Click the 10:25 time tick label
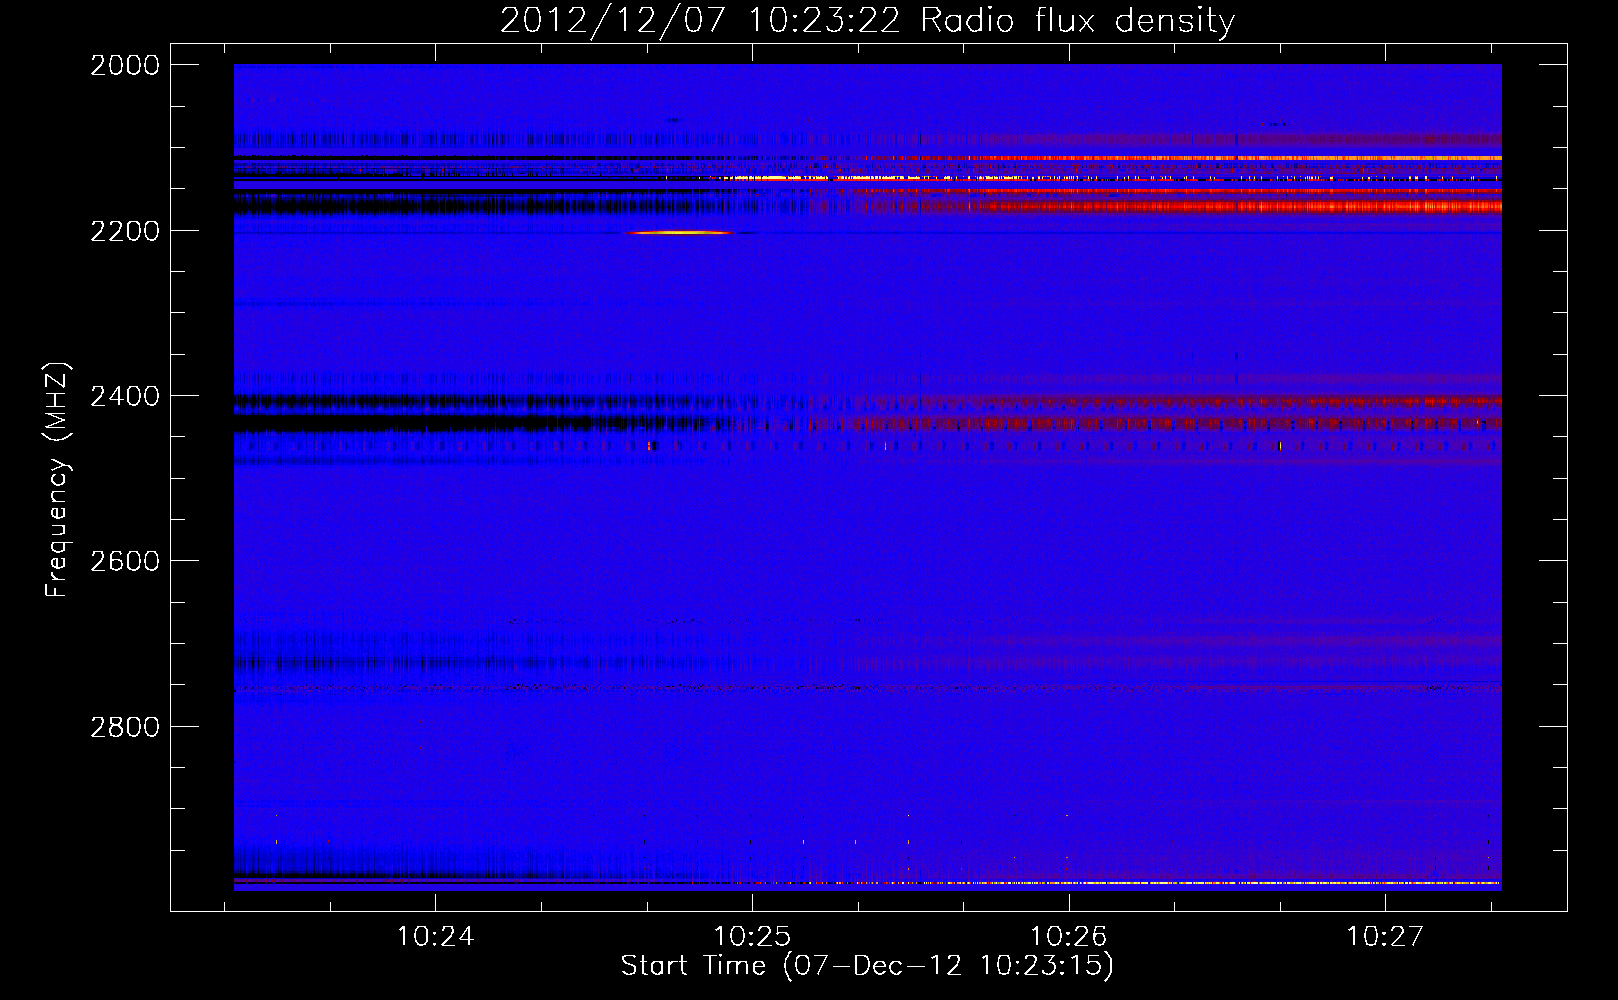 click(752, 937)
